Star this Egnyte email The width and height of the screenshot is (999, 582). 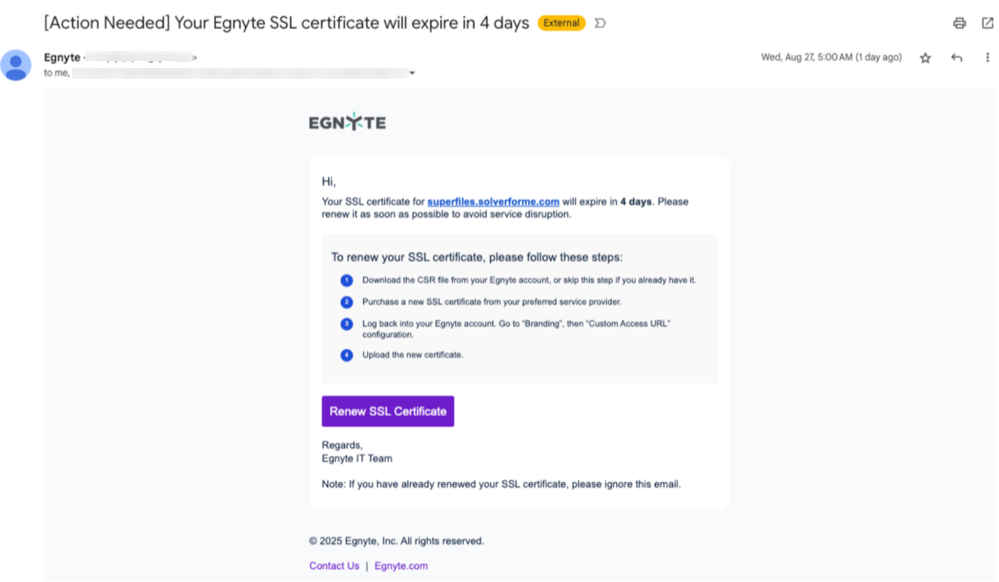click(x=925, y=58)
